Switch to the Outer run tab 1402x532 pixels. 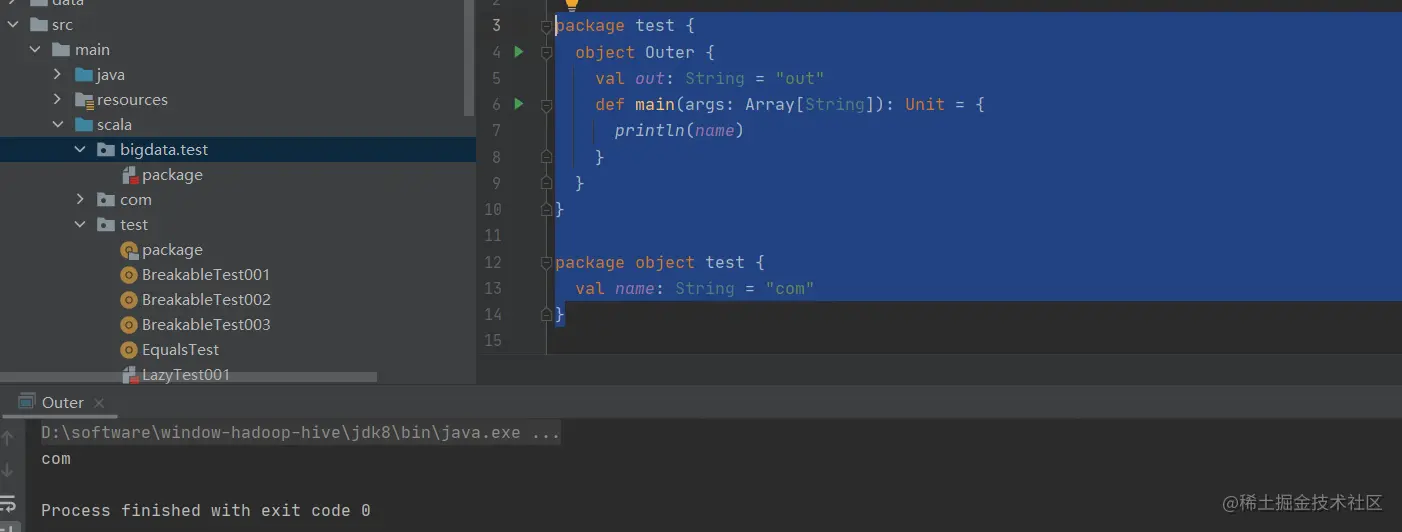[x=62, y=402]
